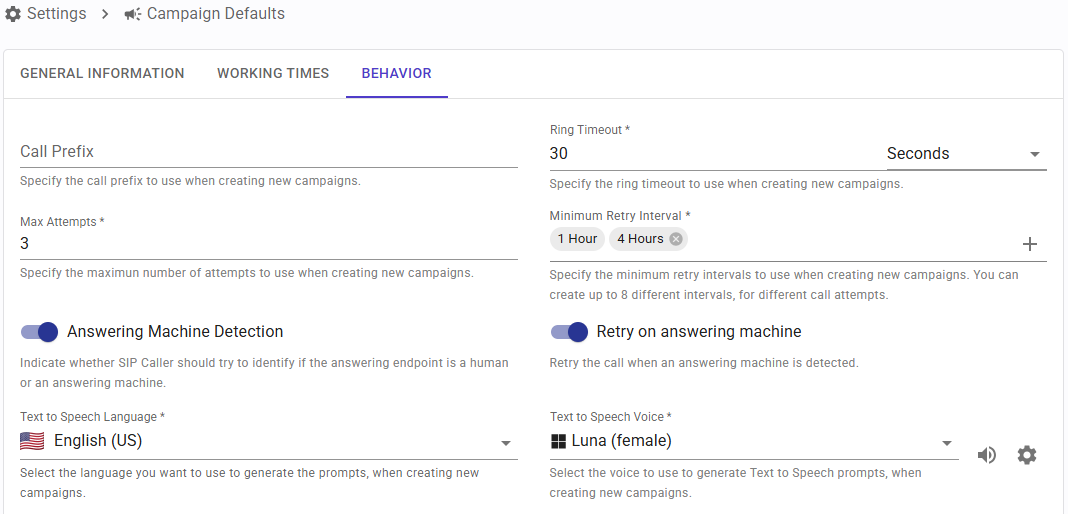
Task: Play the Luna voice sample speaker icon
Action: tap(987, 455)
